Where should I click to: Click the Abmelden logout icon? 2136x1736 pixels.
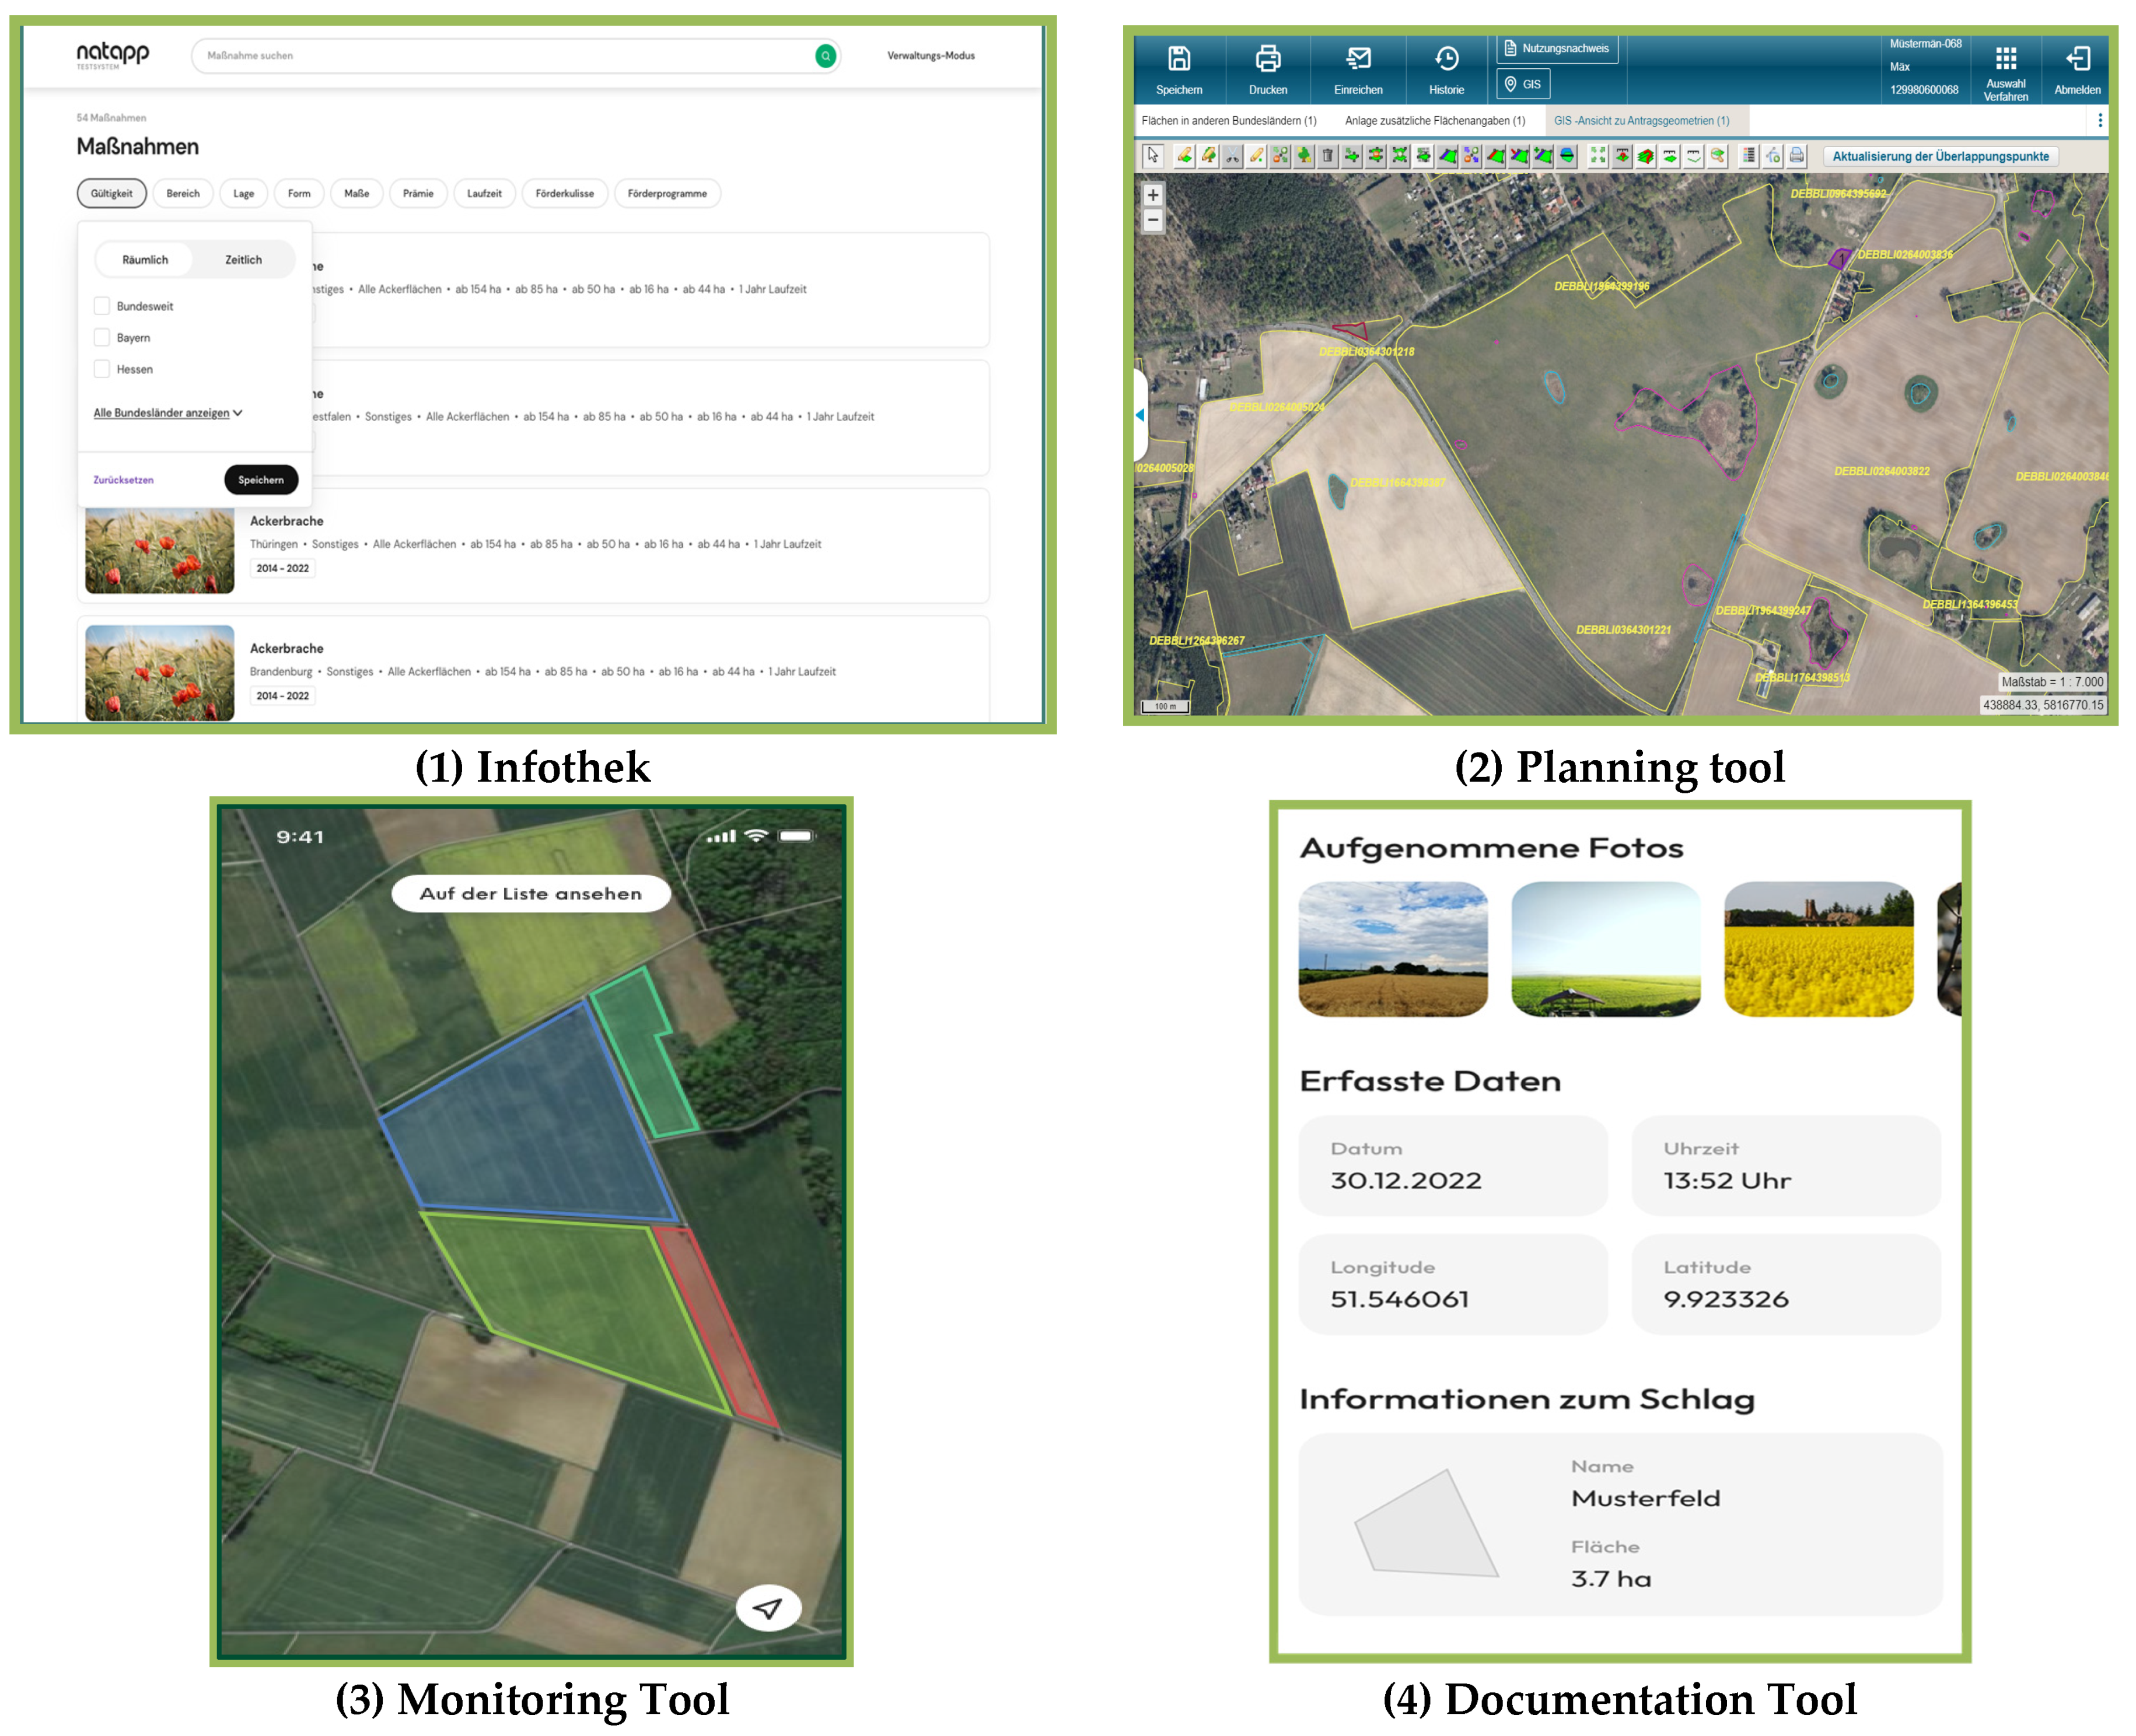click(x=2077, y=59)
